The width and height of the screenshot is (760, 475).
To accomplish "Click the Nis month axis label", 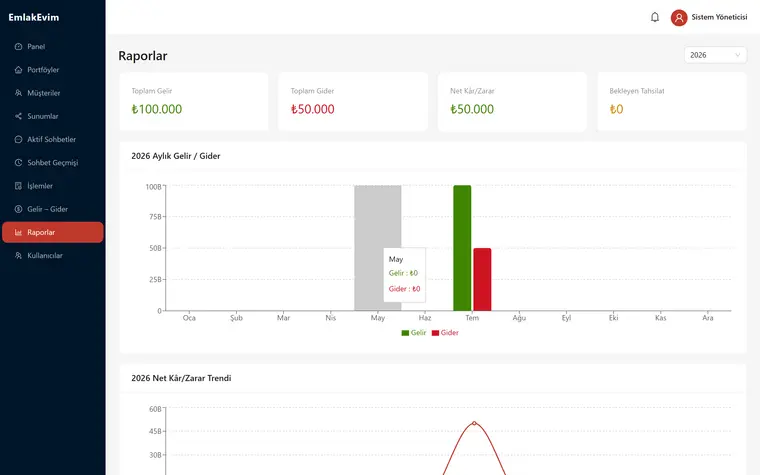I will (331, 318).
